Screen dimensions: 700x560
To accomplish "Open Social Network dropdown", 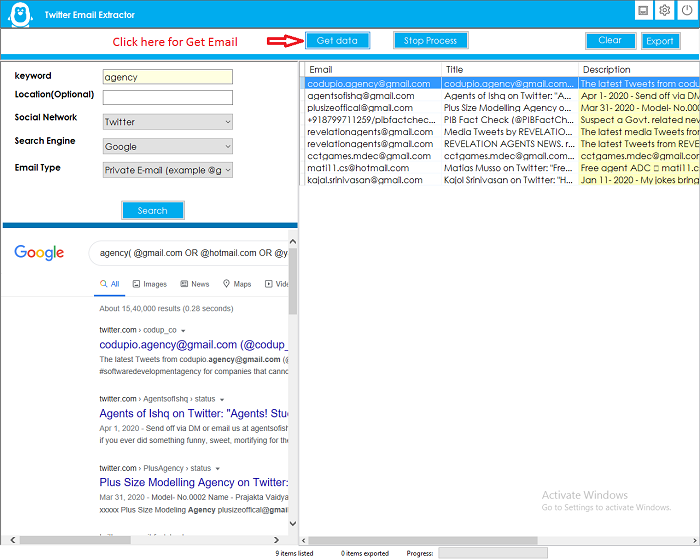I will click(167, 122).
